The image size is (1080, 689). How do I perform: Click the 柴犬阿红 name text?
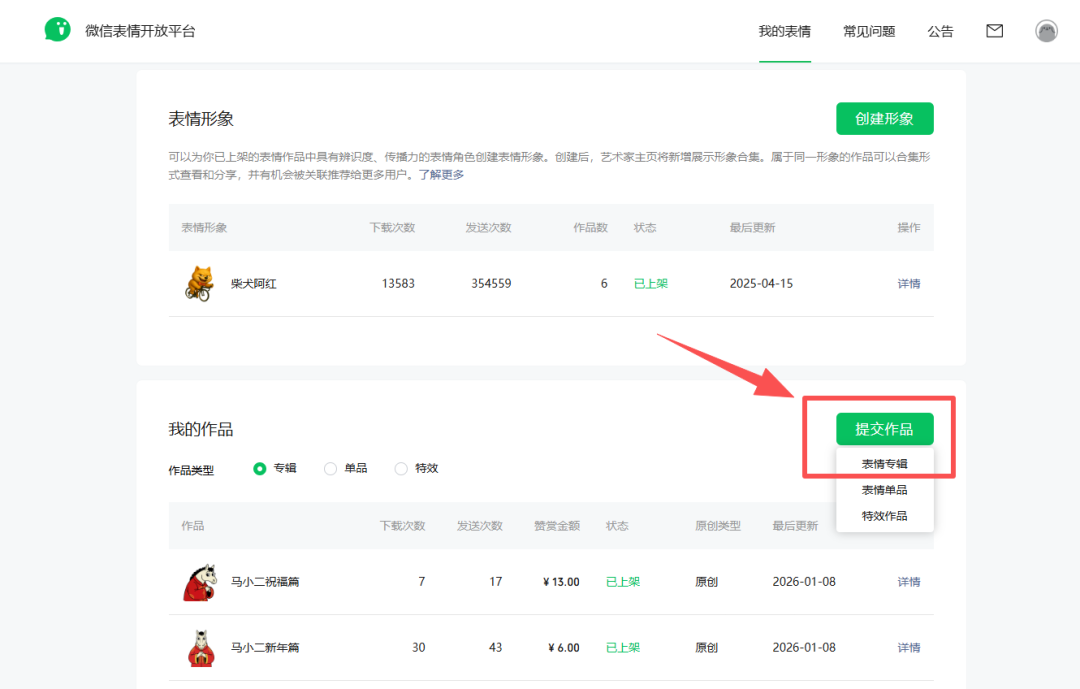[x=253, y=284]
